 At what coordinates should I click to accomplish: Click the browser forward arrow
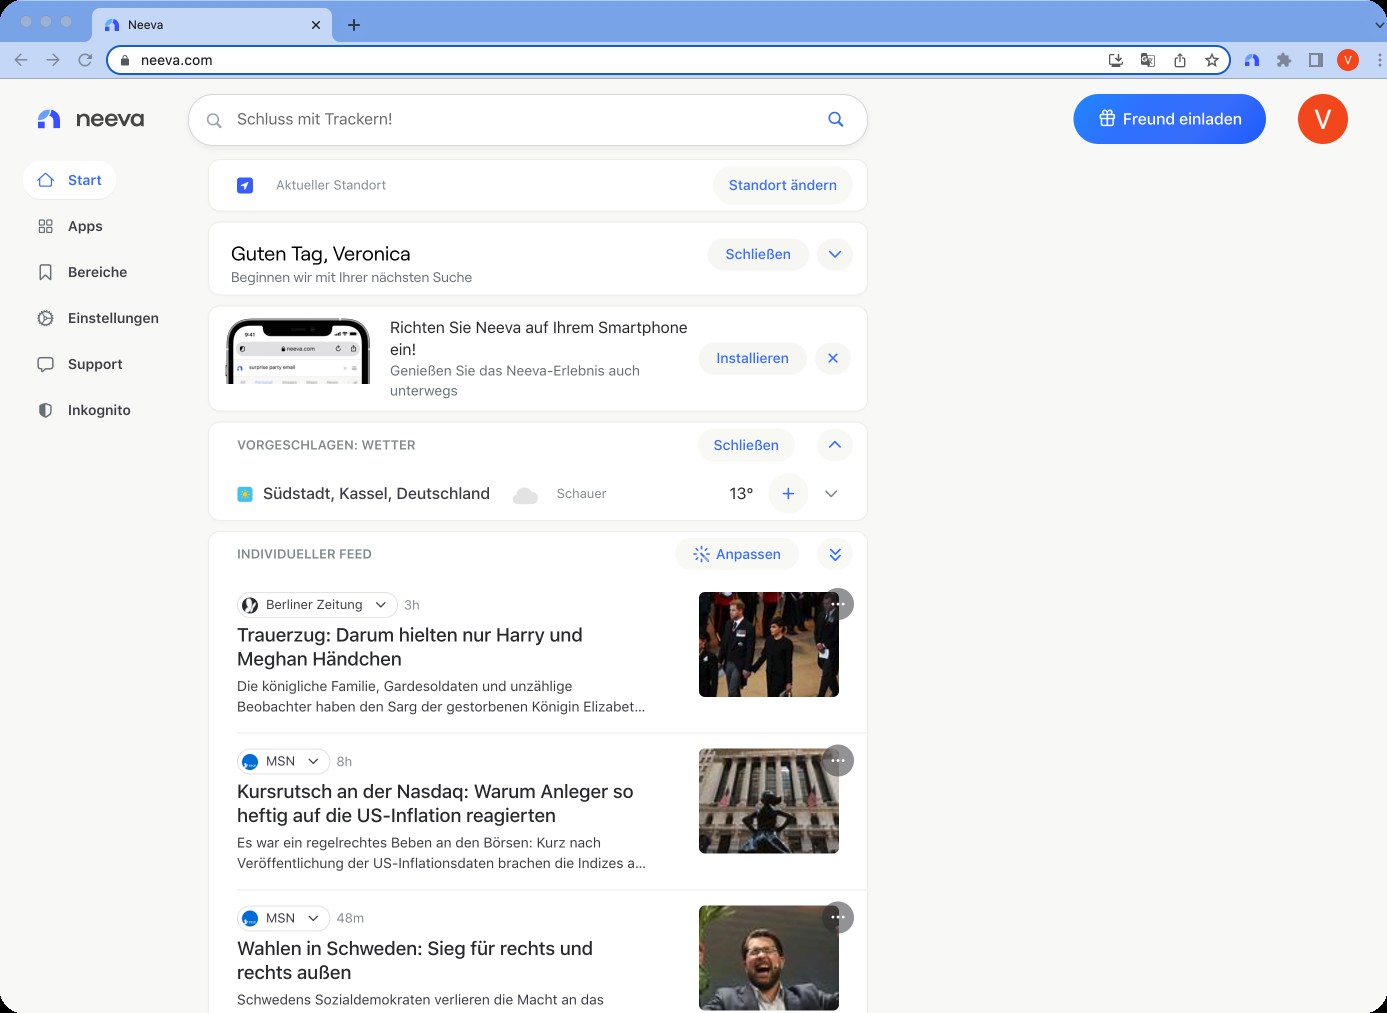[53, 60]
